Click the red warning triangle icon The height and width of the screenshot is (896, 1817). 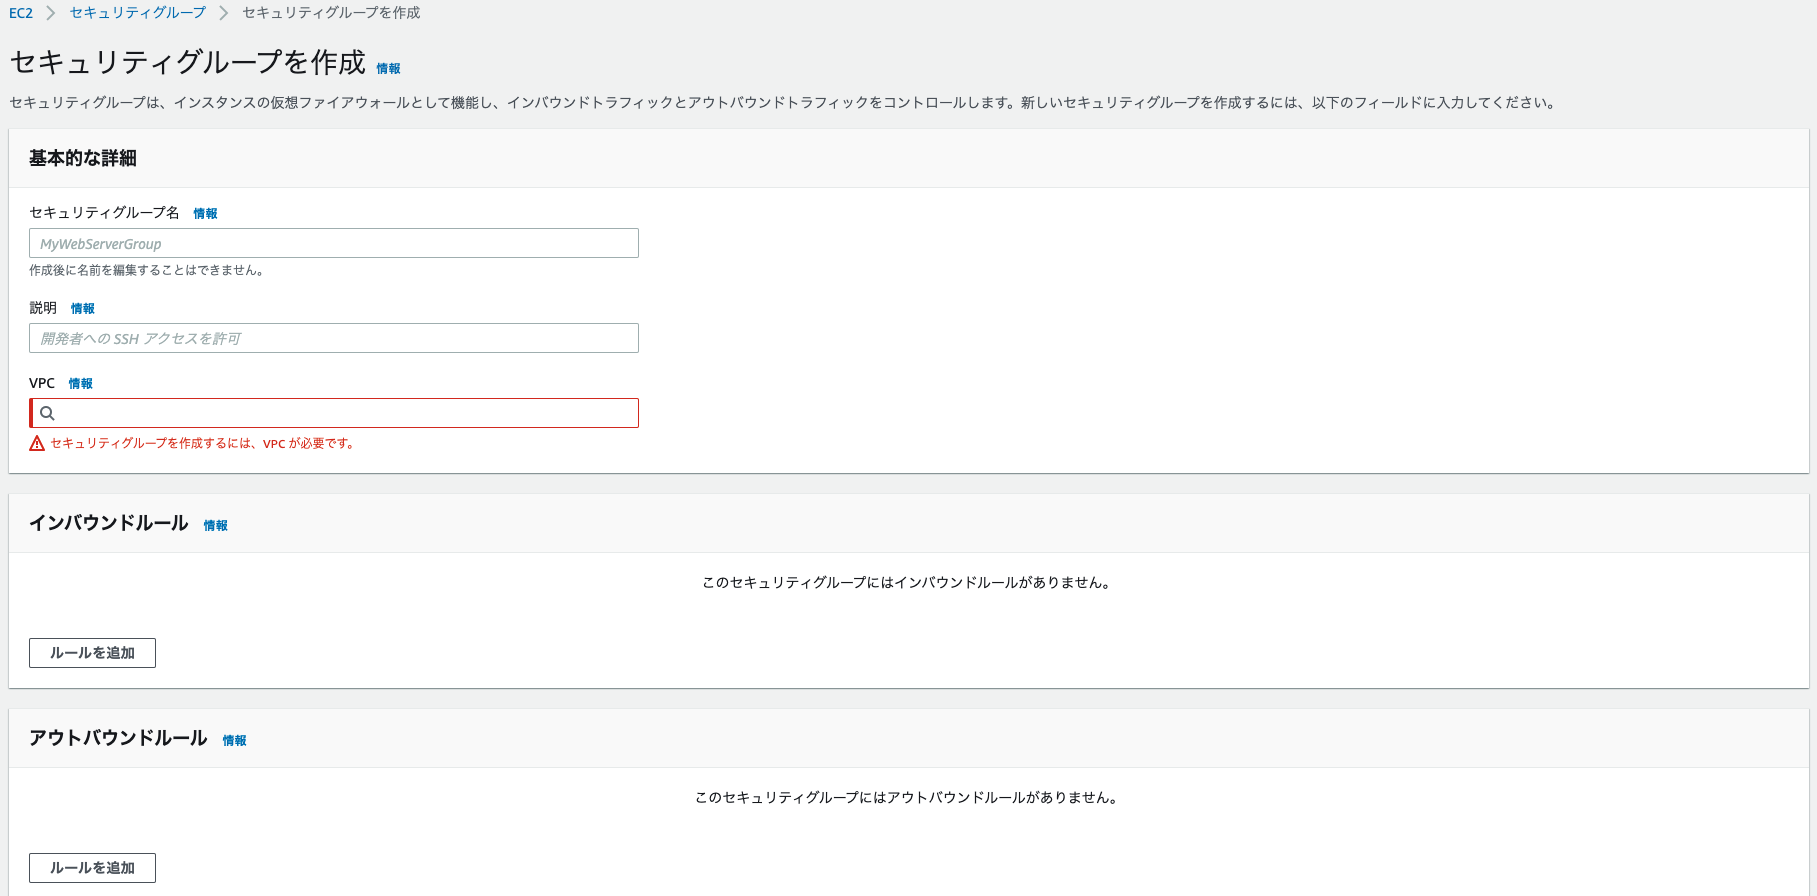click(37, 444)
